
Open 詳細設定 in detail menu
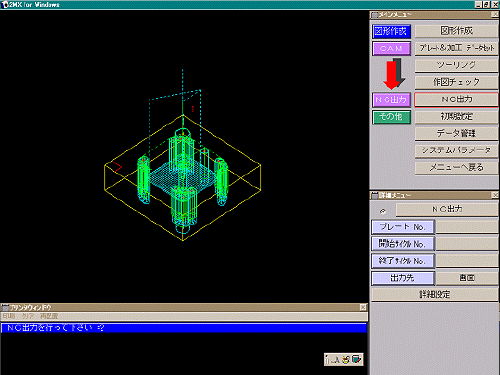[x=434, y=294]
